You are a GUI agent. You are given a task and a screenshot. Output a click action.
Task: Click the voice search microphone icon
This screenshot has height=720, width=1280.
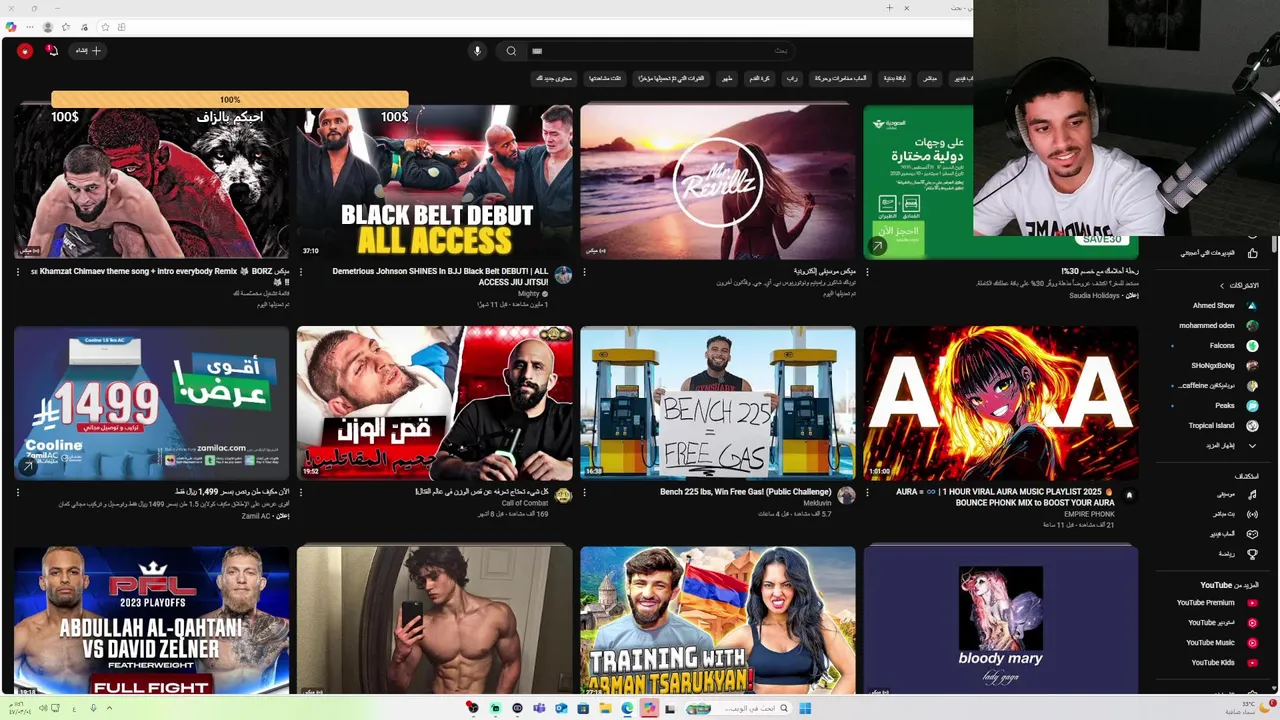(477, 51)
